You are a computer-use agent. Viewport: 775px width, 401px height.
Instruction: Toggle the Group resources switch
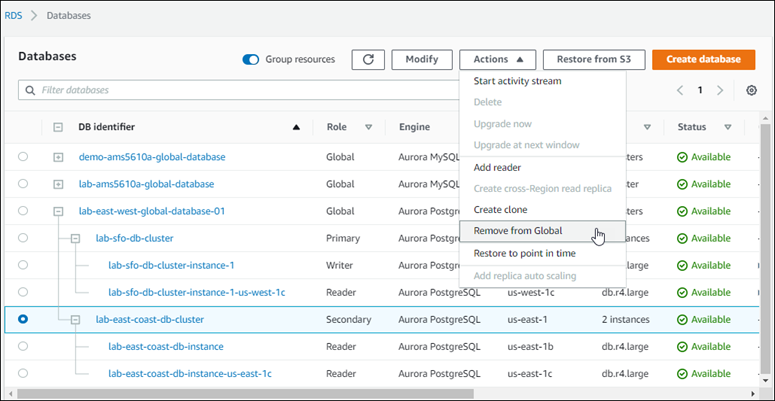coord(251,60)
